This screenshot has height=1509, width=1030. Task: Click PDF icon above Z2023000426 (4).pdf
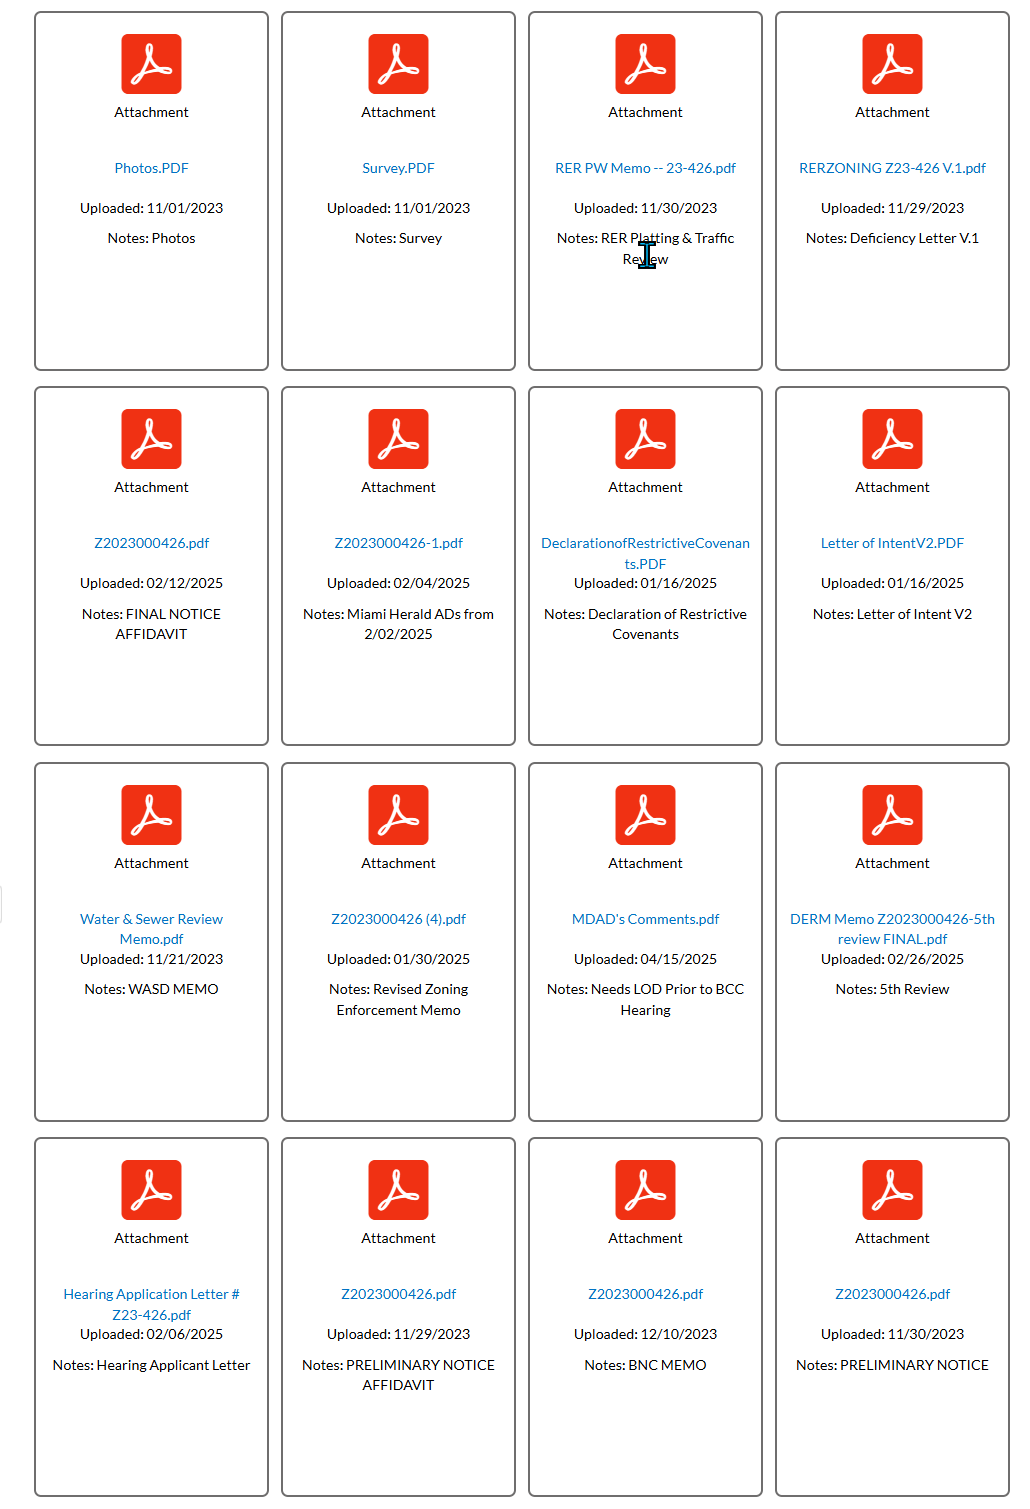tap(398, 815)
